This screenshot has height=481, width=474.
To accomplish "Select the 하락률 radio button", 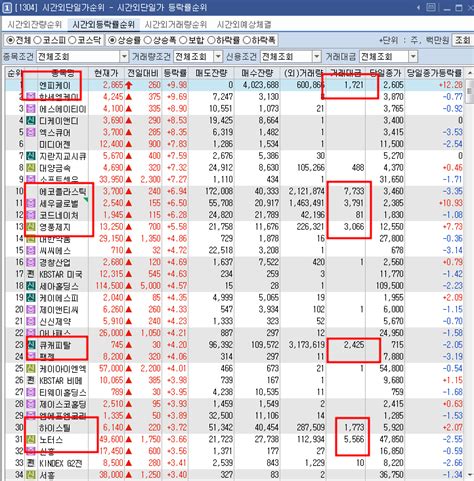I will coord(211,40).
